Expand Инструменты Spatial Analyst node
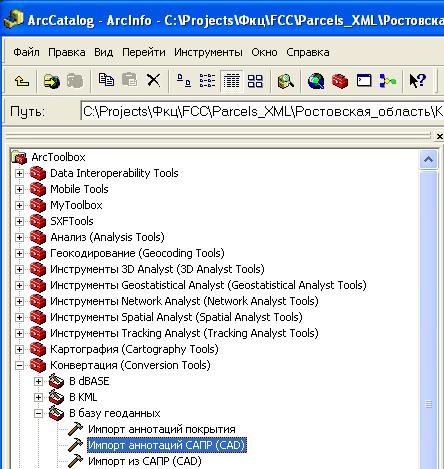This screenshot has width=444, height=469. pyautogui.click(x=19, y=317)
